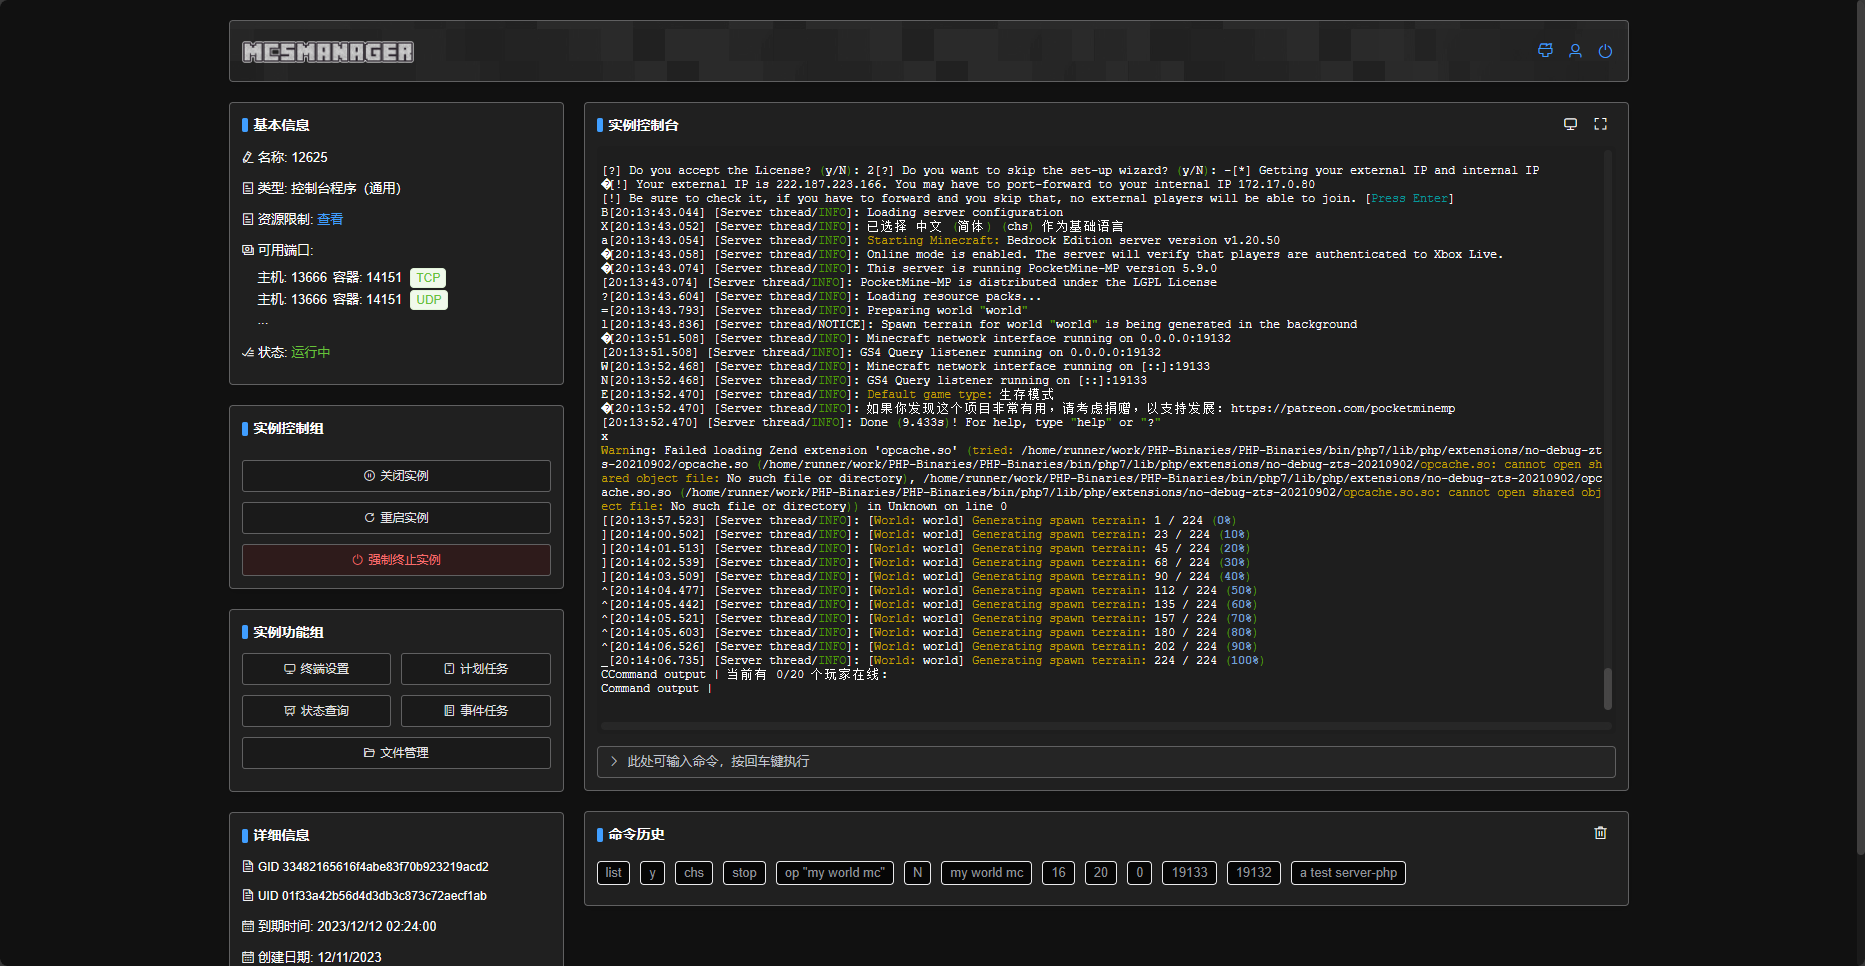This screenshot has height=966, width=1865.
Task: Open console in popup window icon
Action: [x=1570, y=124]
